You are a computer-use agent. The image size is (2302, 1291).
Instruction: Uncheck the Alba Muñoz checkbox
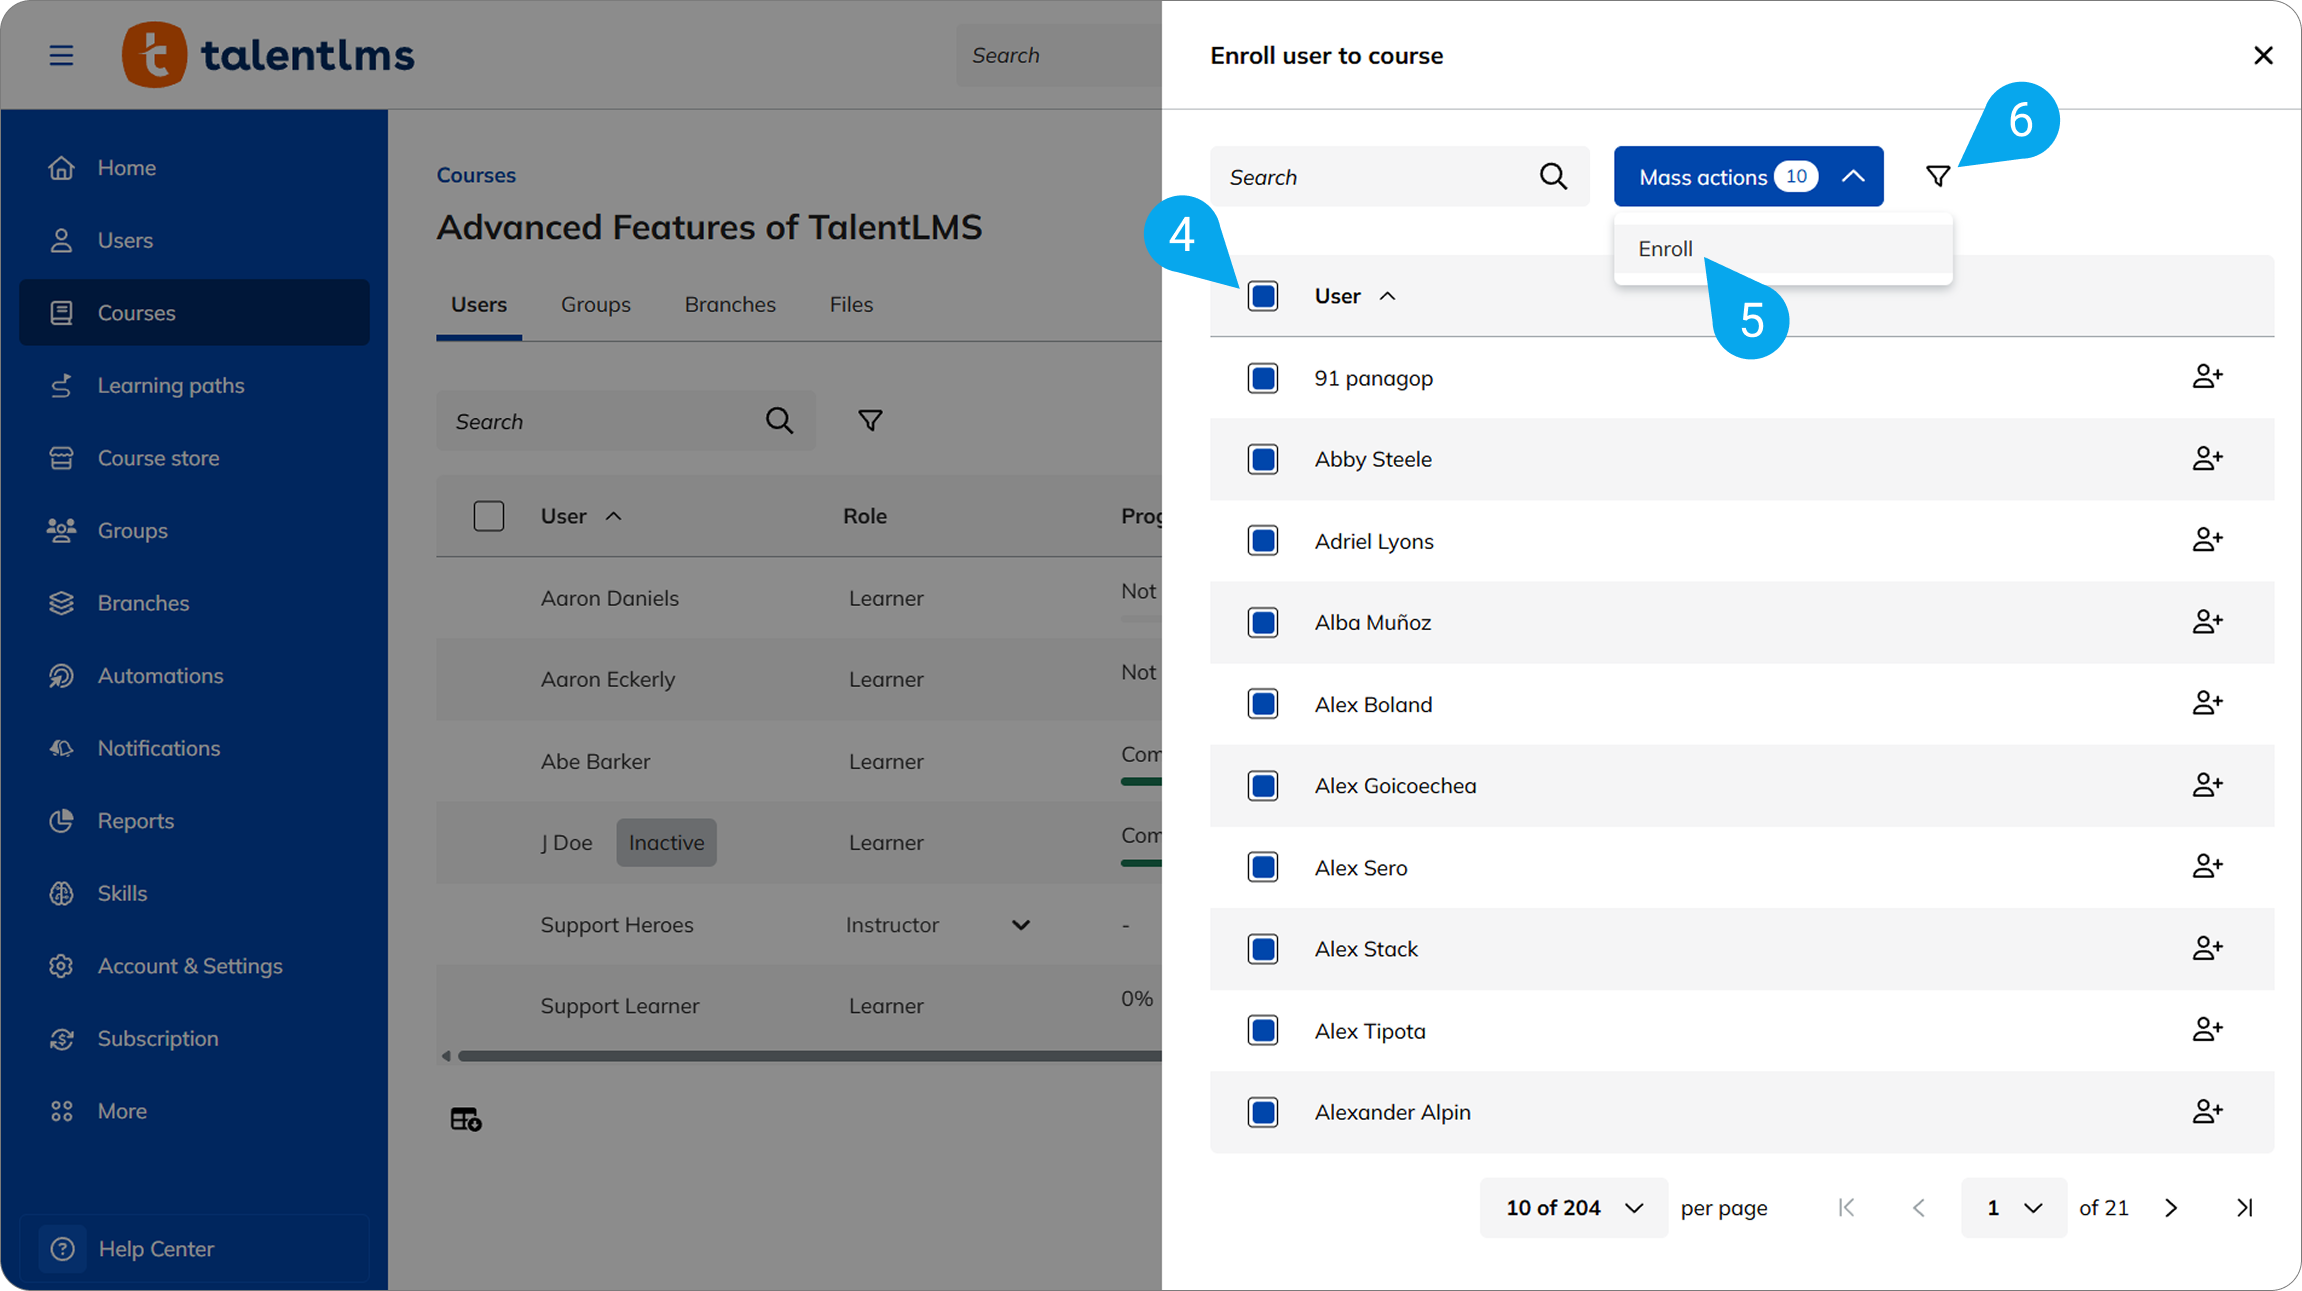click(1263, 622)
